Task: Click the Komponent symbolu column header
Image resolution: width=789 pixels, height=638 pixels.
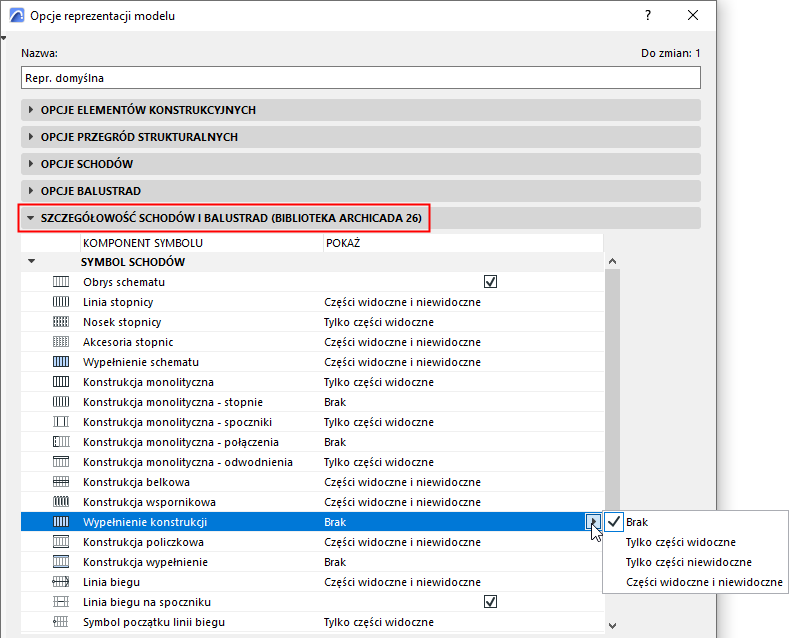Action: 201,243
